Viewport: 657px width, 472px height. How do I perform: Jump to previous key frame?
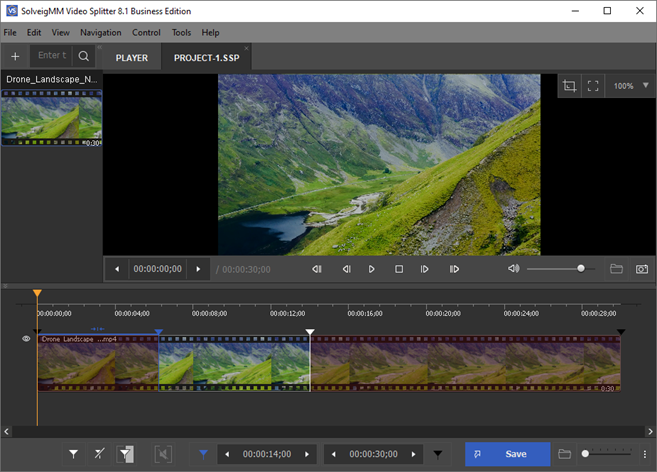click(317, 269)
